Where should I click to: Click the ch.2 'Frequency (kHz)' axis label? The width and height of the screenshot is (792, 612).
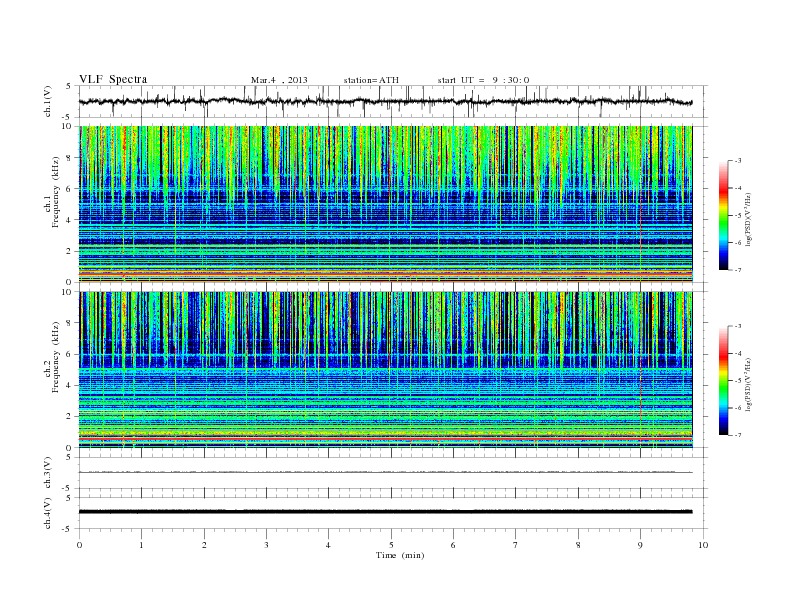(x=56, y=357)
